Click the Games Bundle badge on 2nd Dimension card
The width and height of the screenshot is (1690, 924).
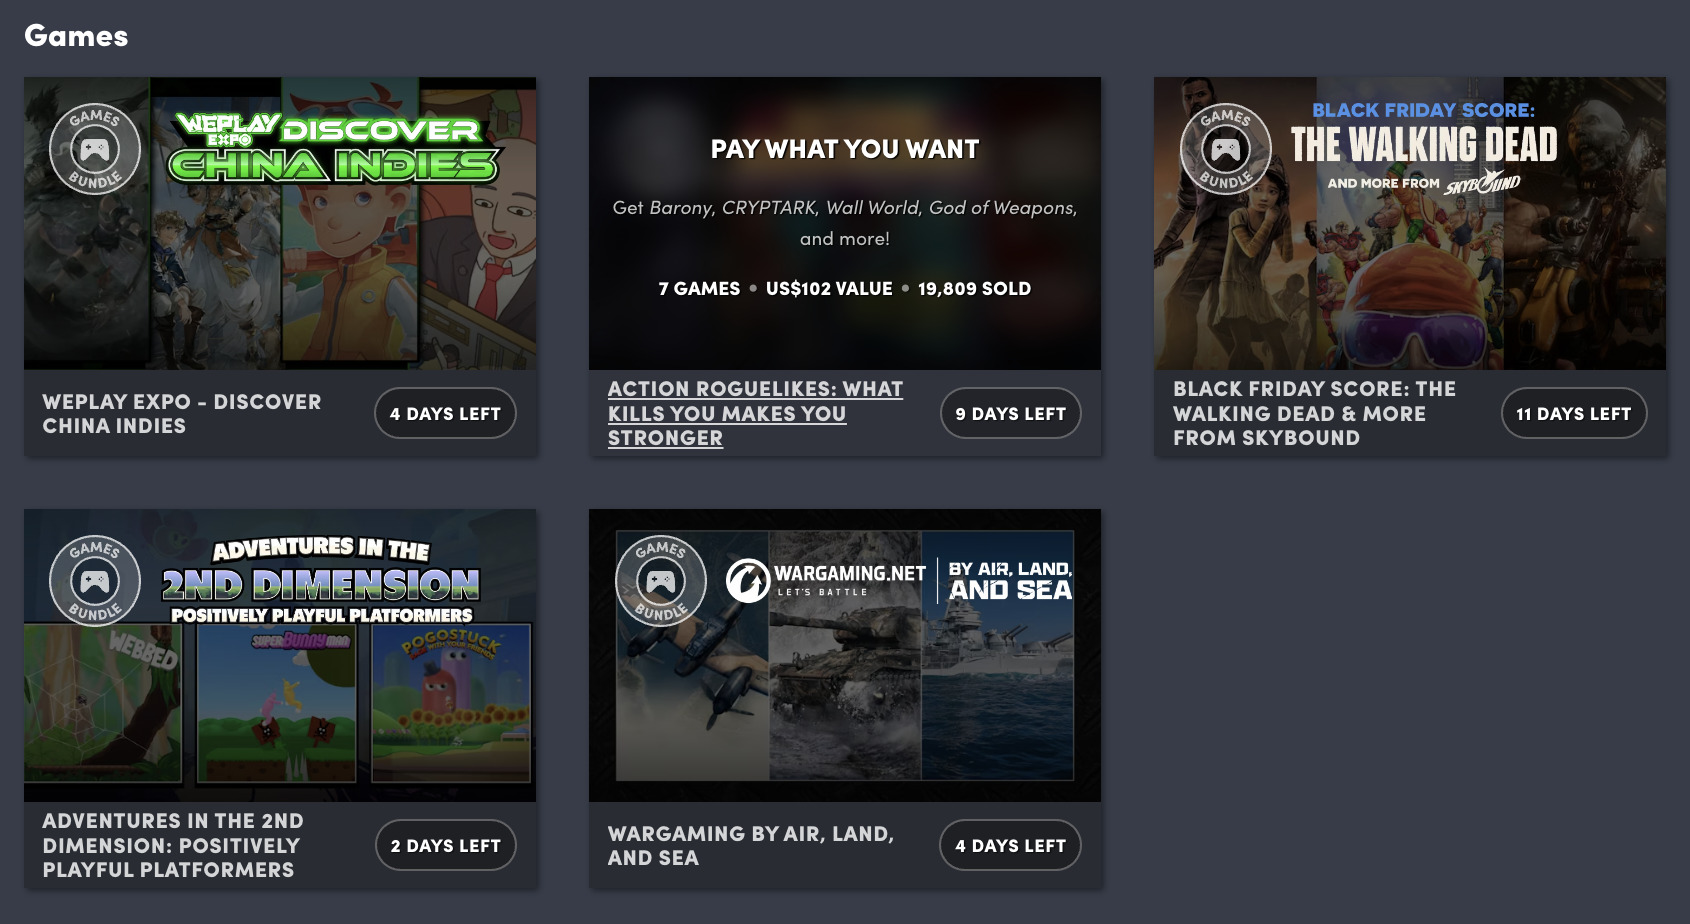[95, 581]
